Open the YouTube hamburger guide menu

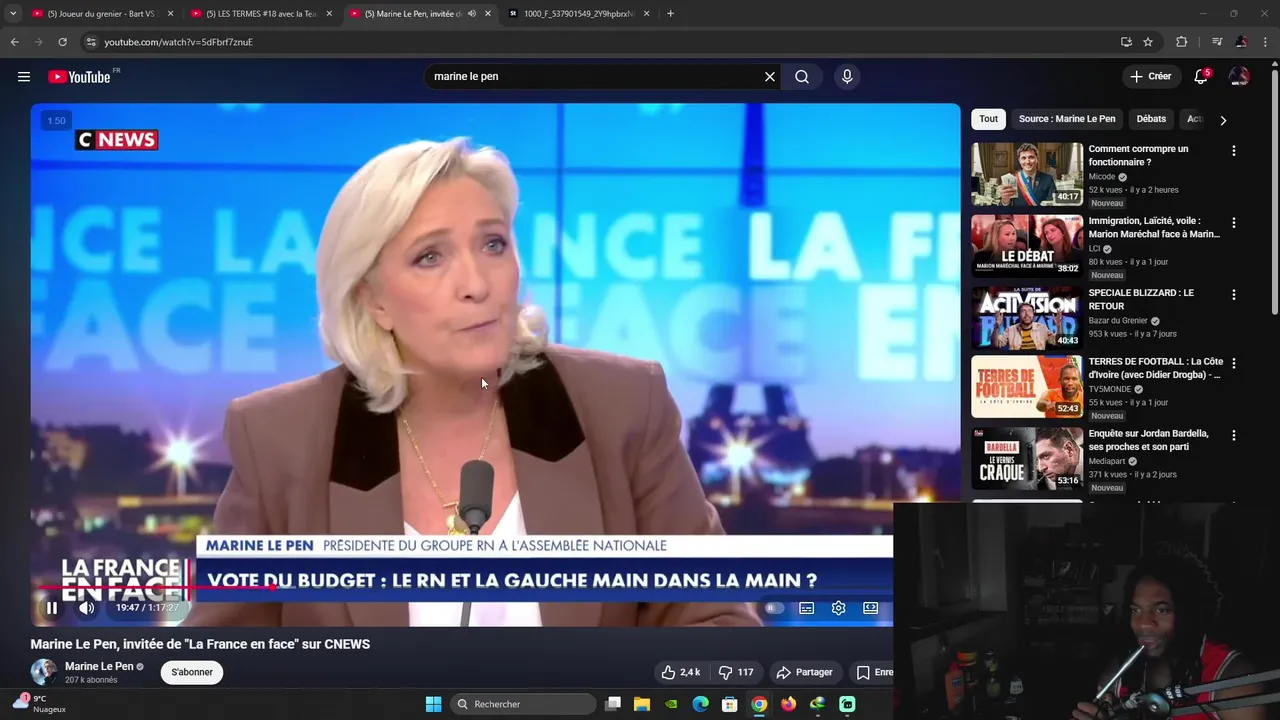click(x=24, y=77)
